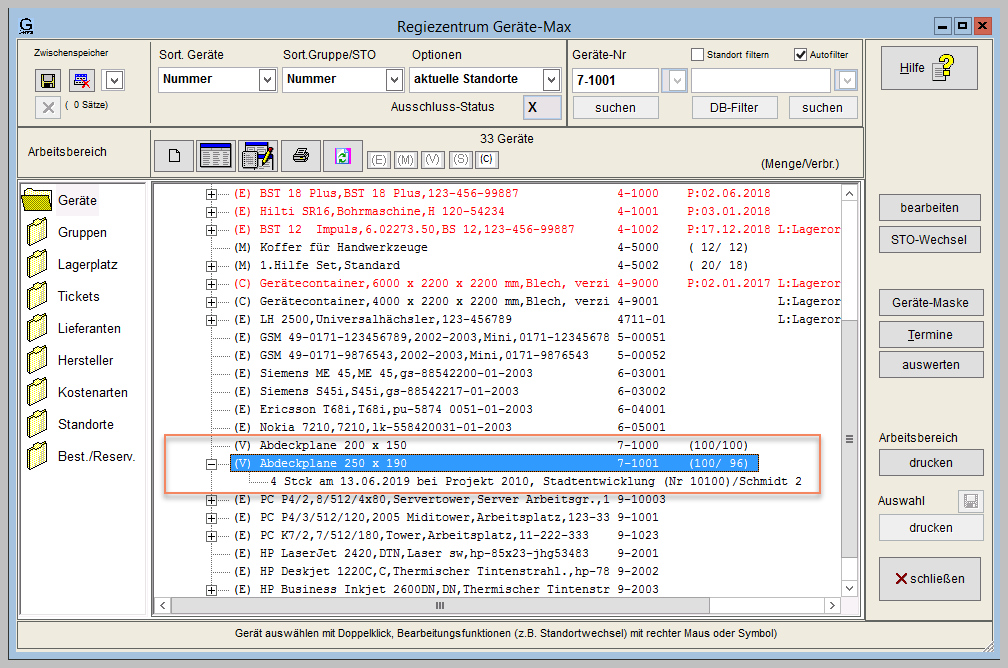
Task: Click the Geräte-Nr input field
Action: coord(615,80)
